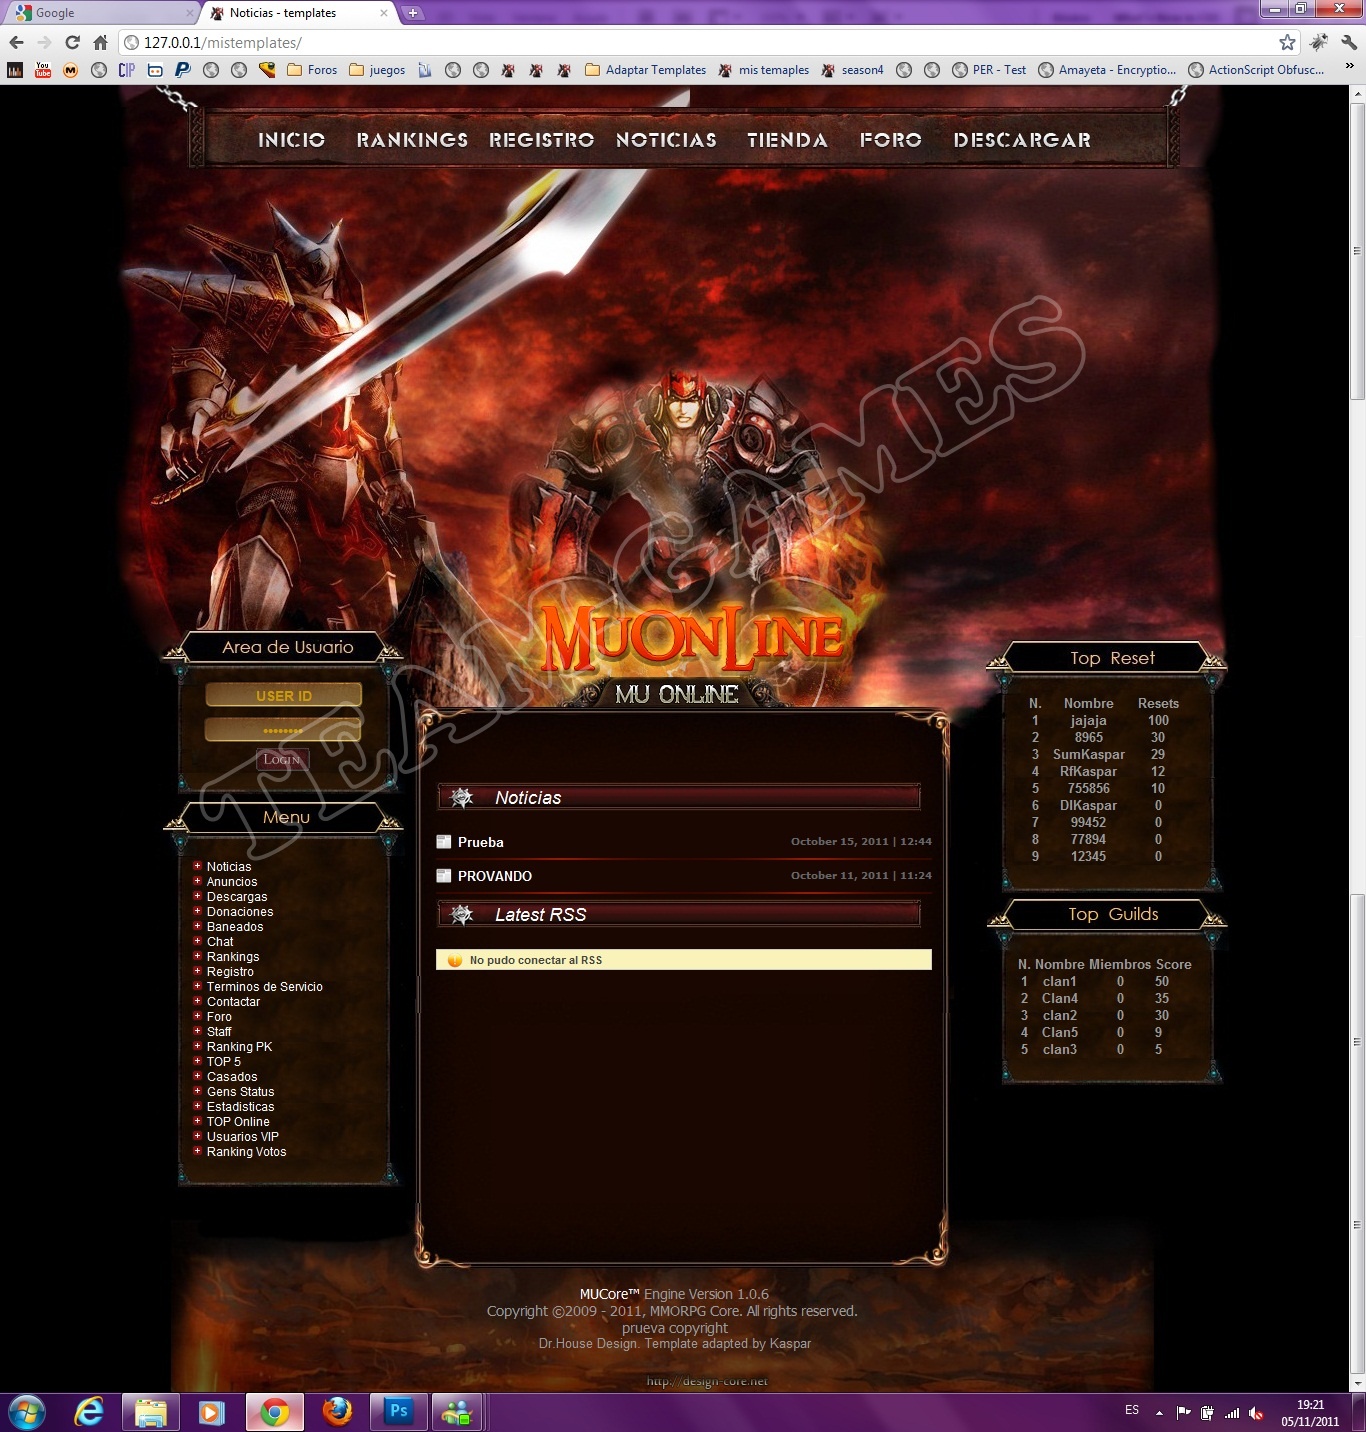1366x1432 pixels.
Task: Open Noticias in the side Menu
Action: pyautogui.click(x=229, y=867)
